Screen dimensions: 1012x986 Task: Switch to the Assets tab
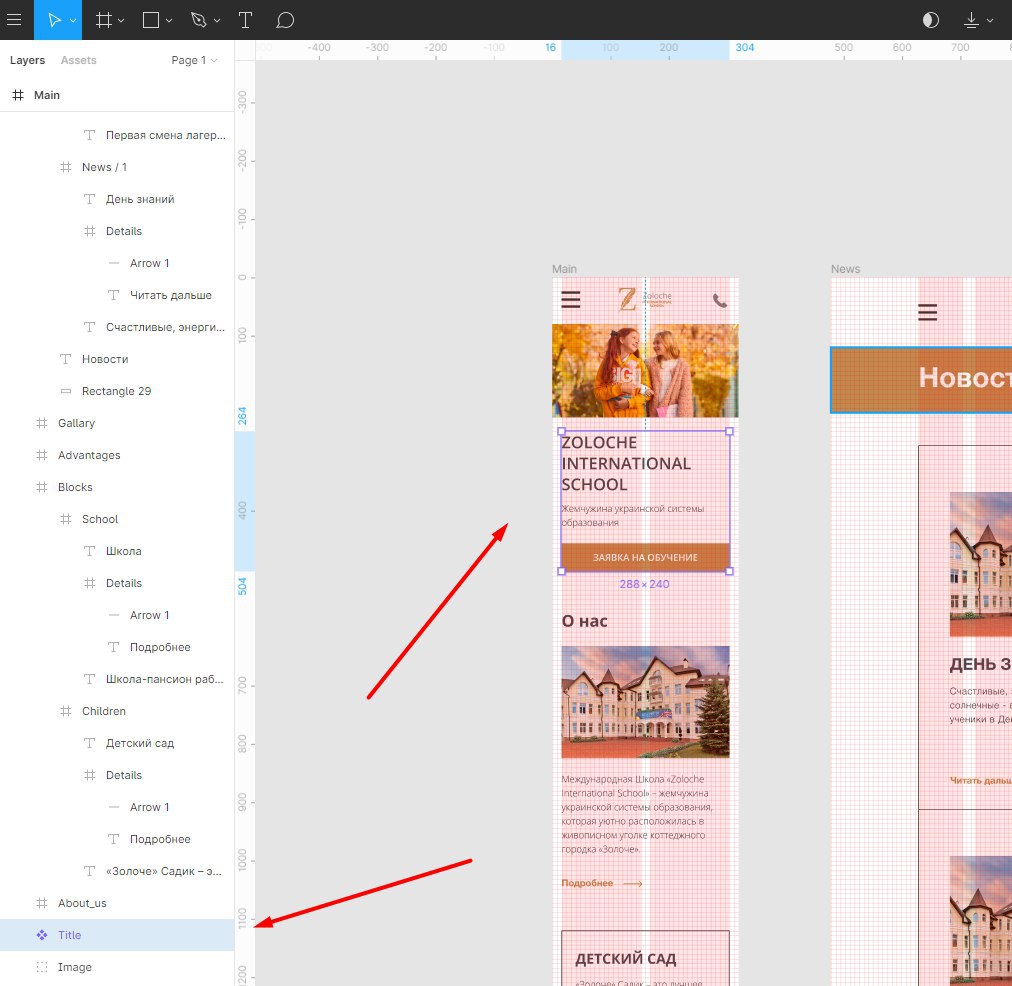(x=78, y=60)
